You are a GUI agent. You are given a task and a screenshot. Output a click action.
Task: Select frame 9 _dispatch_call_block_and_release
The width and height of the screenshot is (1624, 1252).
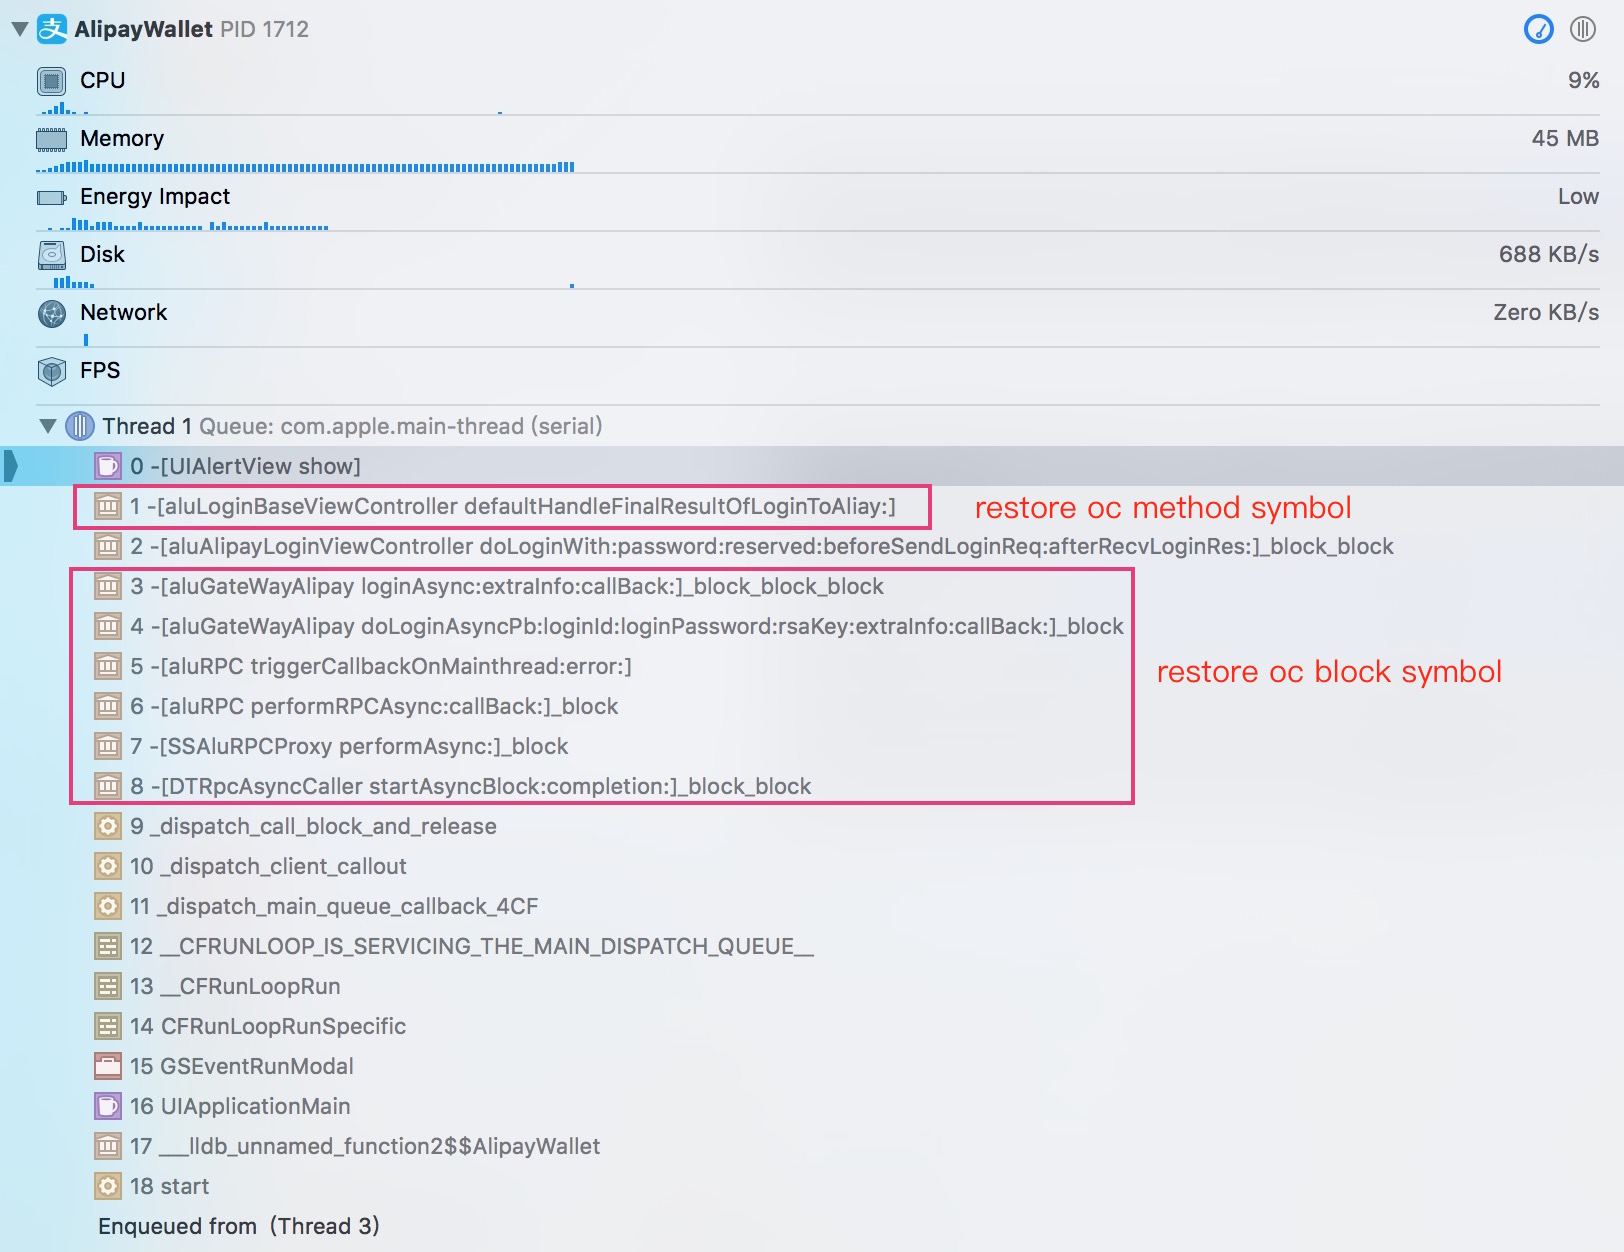812,826
